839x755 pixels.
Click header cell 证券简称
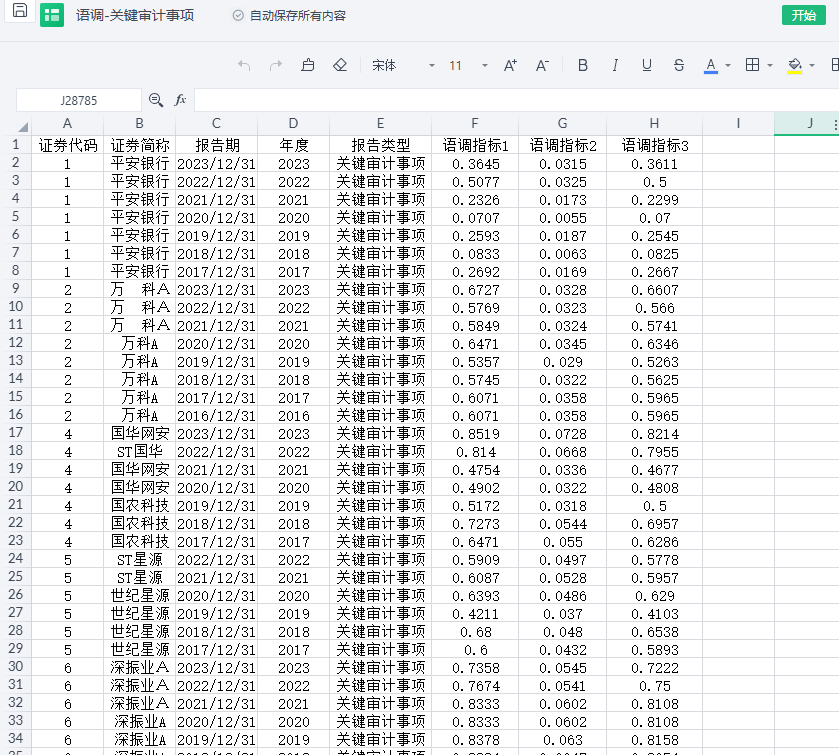pyautogui.click(x=139, y=145)
